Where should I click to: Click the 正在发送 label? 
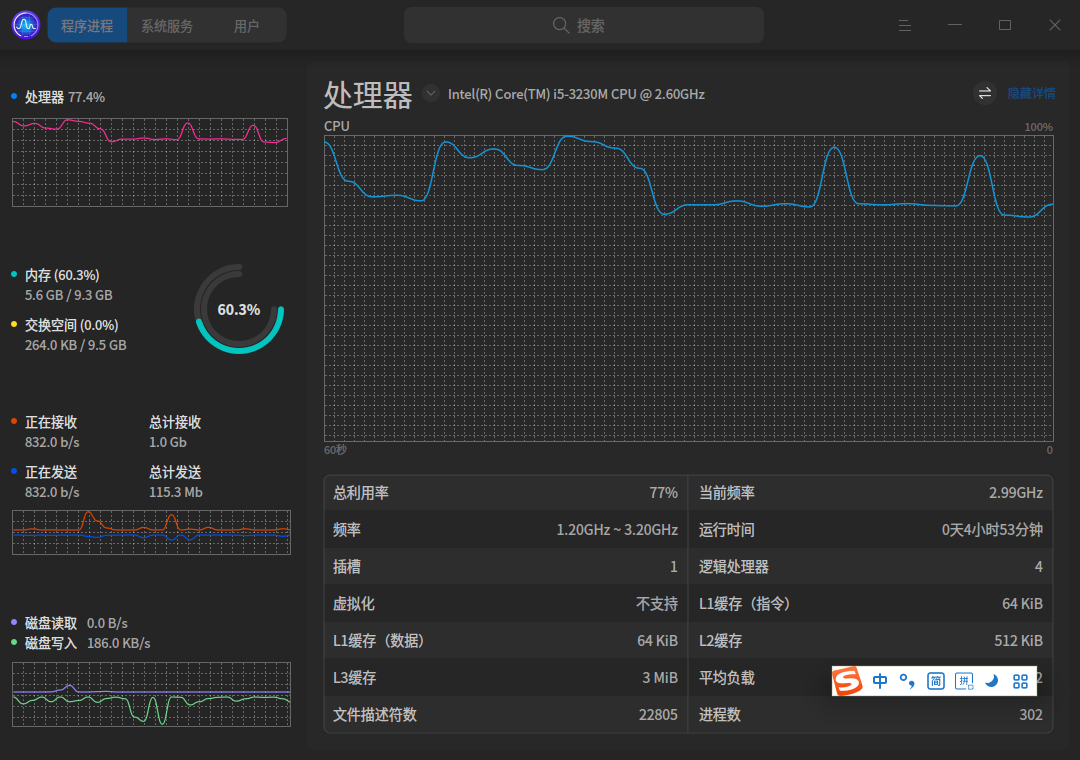pos(51,473)
